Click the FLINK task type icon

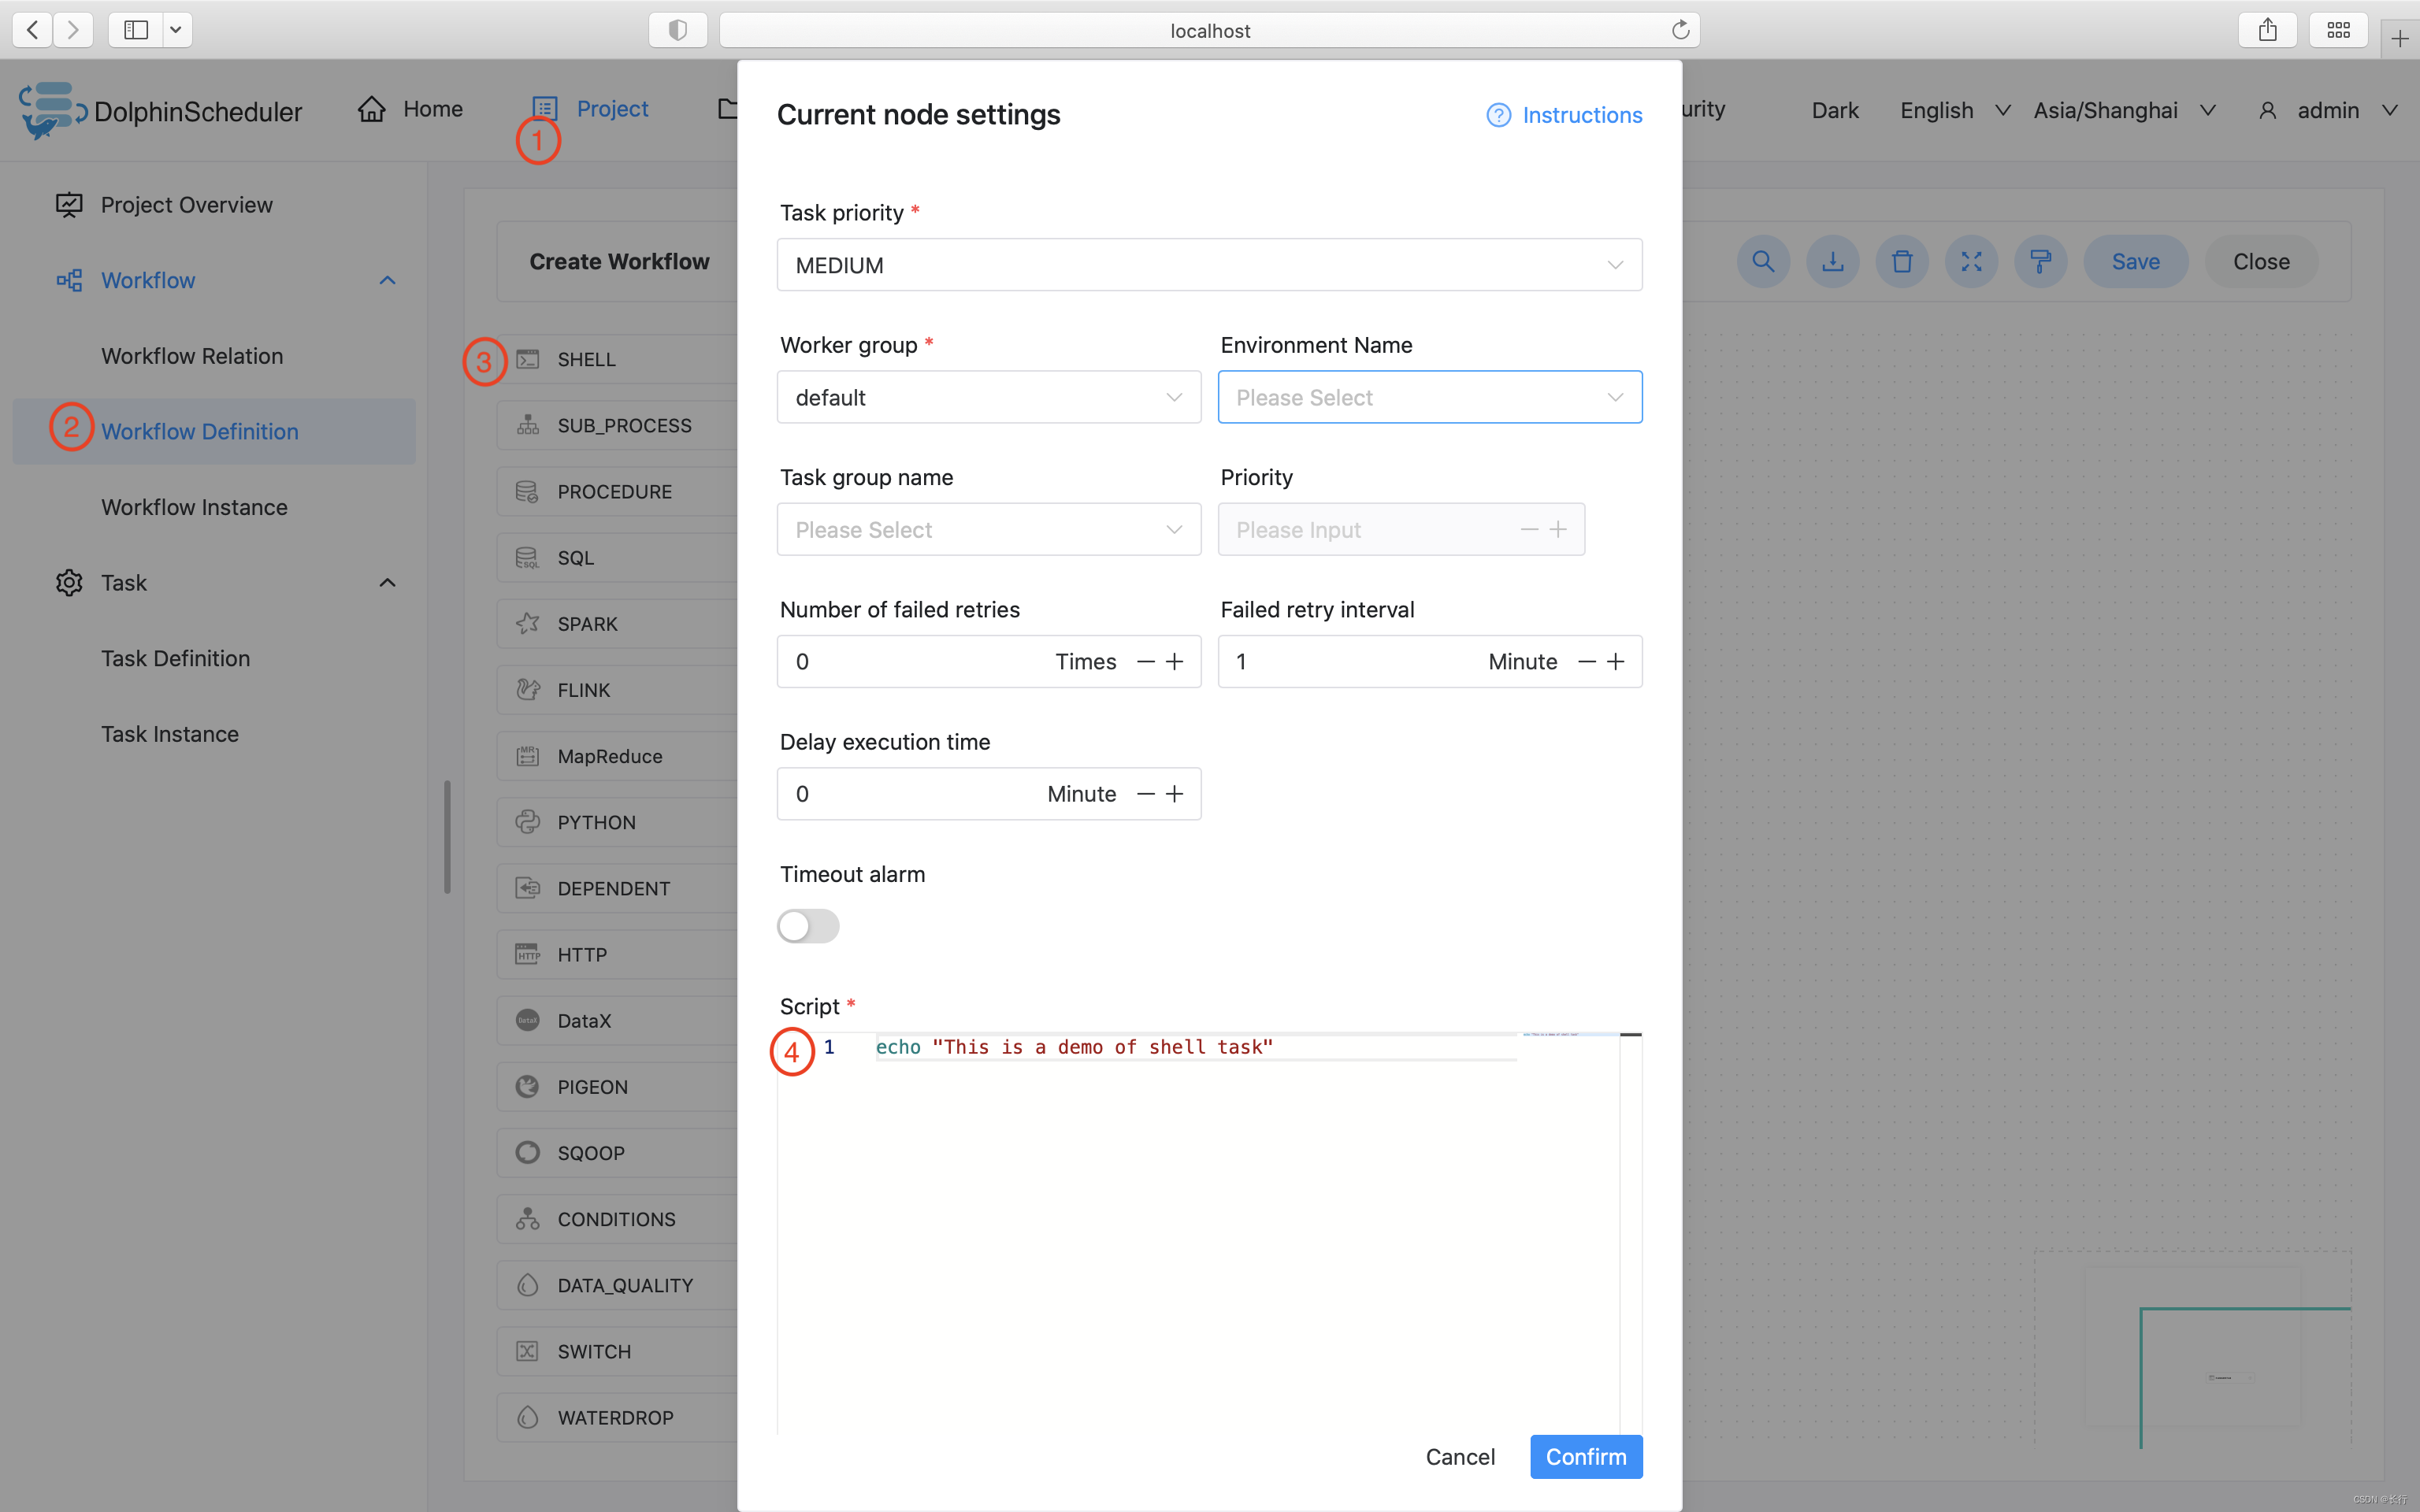click(528, 688)
